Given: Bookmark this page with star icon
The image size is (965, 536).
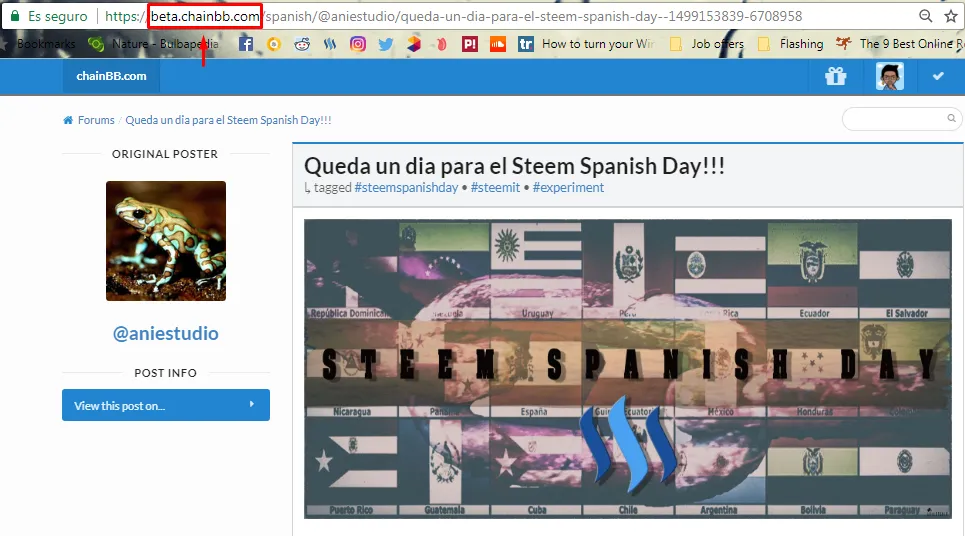Looking at the screenshot, I should point(951,16).
